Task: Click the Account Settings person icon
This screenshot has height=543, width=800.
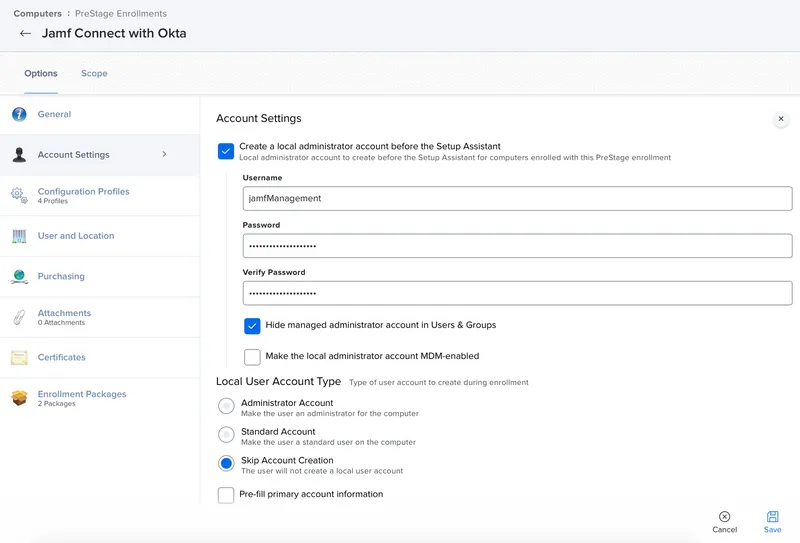Action: [x=19, y=155]
